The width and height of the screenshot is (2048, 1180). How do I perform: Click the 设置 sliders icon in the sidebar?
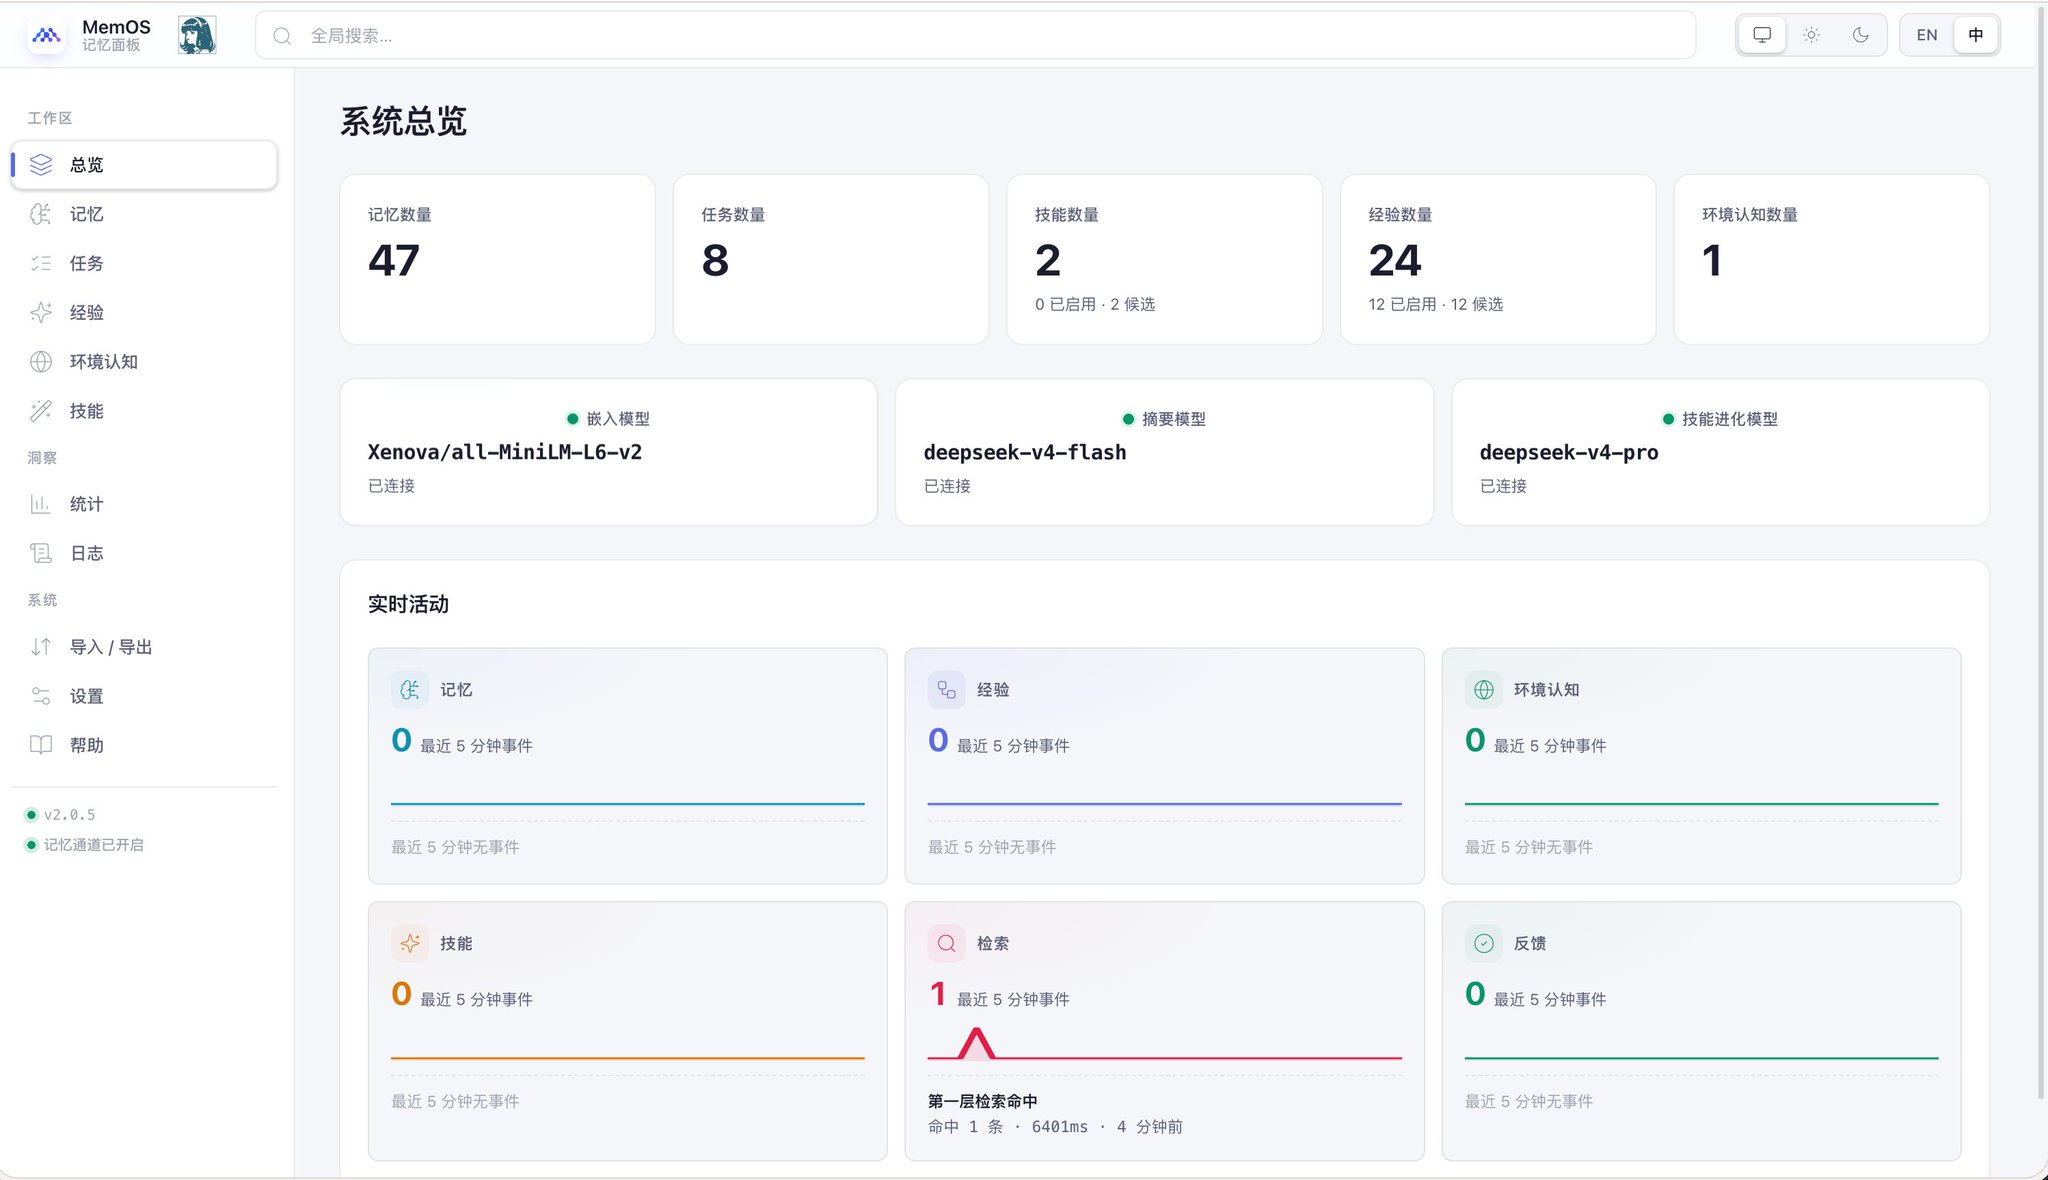[41, 696]
